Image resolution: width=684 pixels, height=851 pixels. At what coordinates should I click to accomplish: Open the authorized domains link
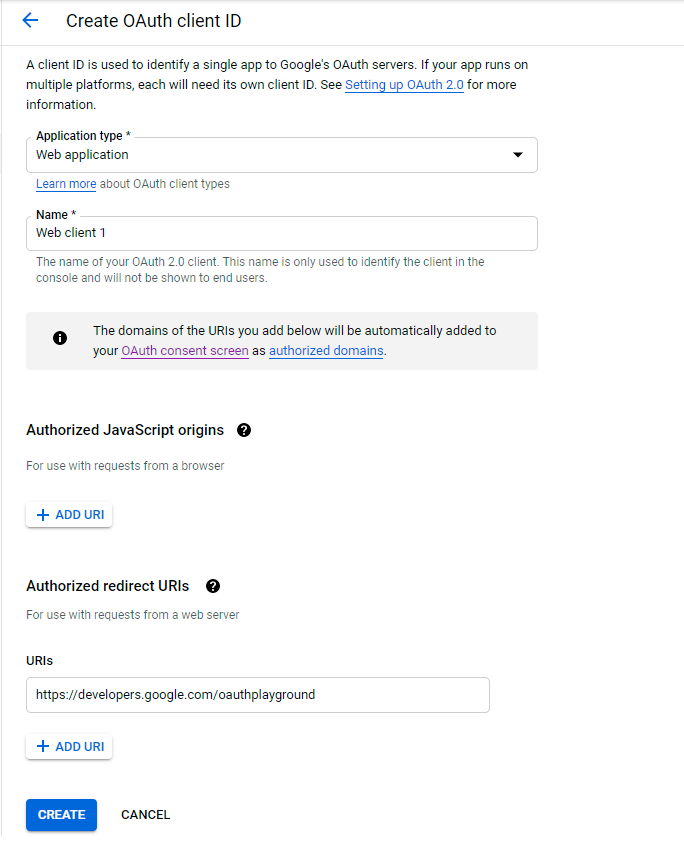326,351
